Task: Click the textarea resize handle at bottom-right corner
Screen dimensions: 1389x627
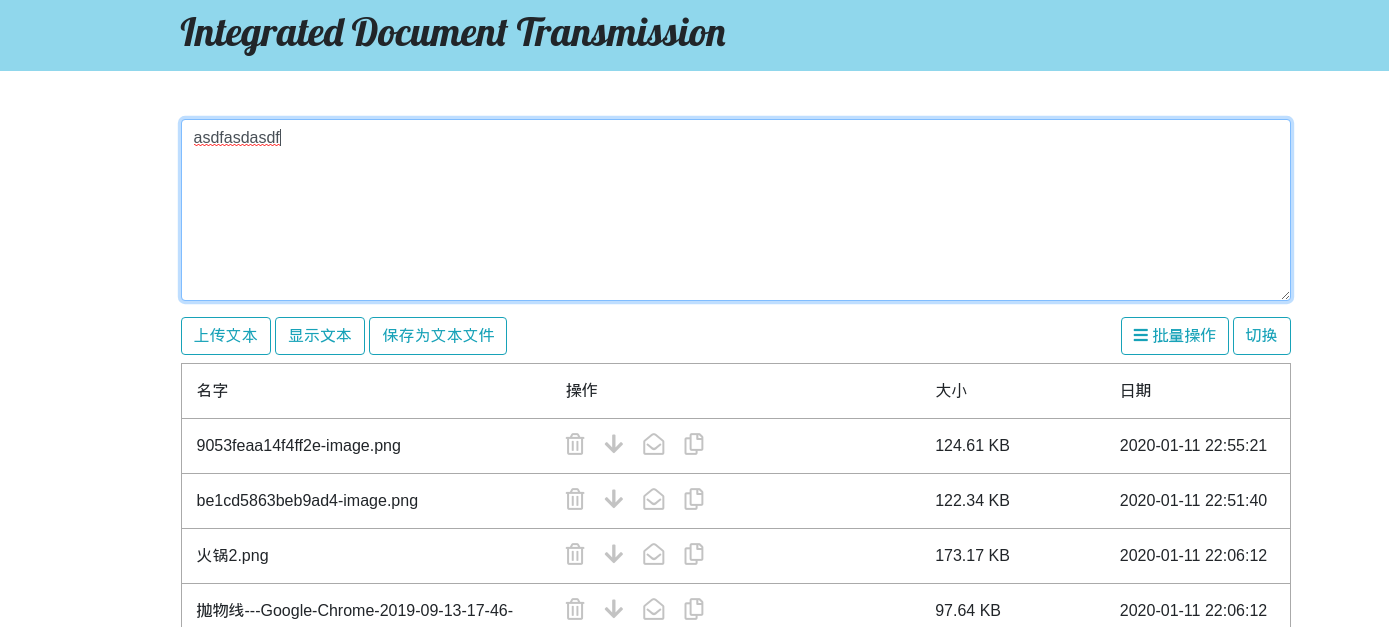Action: coord(1285,295)
